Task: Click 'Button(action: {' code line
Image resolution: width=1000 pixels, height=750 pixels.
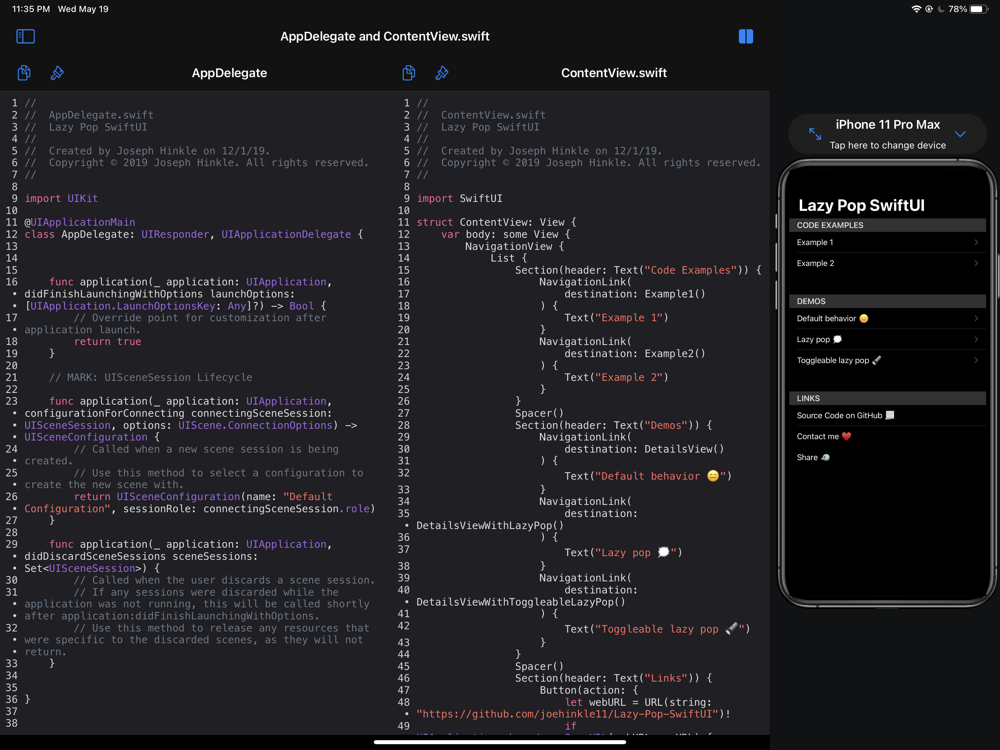Action: point(589,690)
